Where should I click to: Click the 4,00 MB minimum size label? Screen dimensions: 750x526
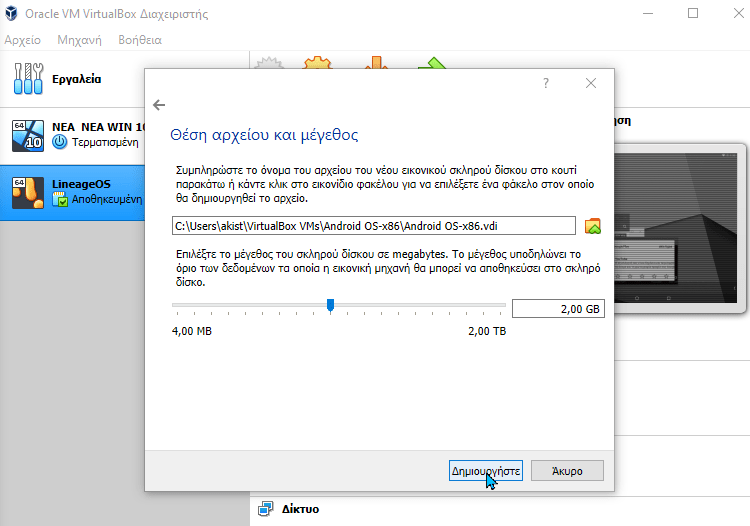[x=191, y=331]
